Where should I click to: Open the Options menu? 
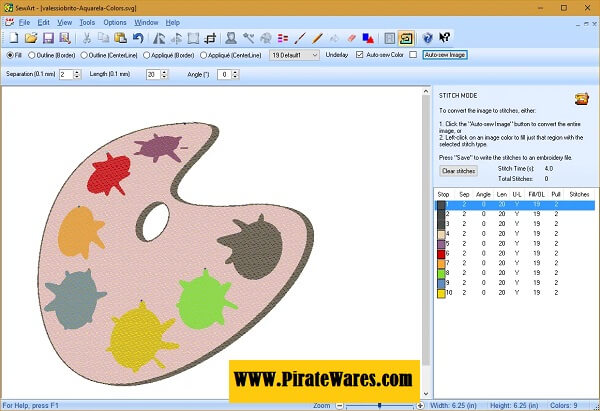point(114,21)
